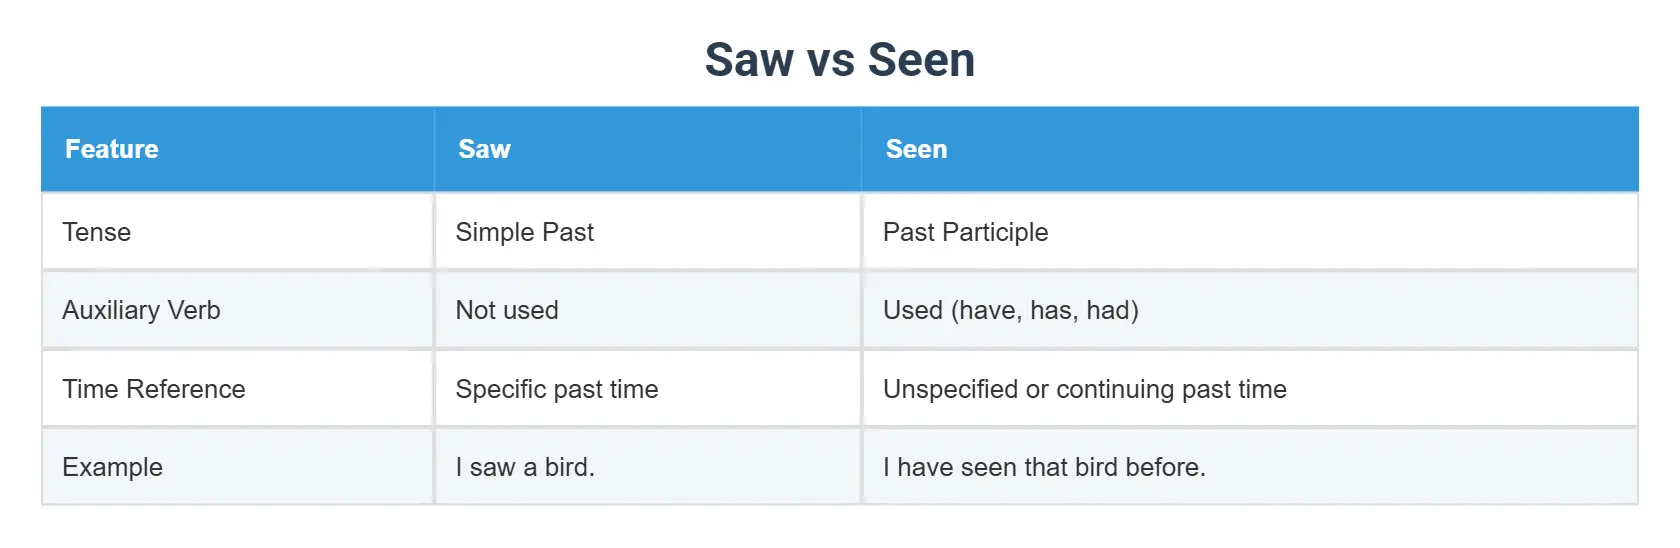Viewport: 1680px width, 548px height.
Task: Click the 'I saw a bird.' cell
Action: tap(525, 467)
